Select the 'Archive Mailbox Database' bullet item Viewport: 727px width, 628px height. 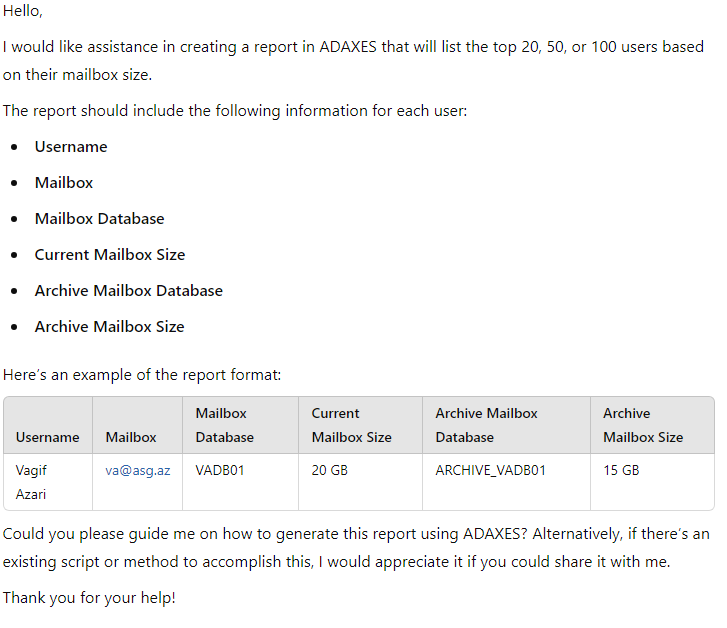[129, 290]
